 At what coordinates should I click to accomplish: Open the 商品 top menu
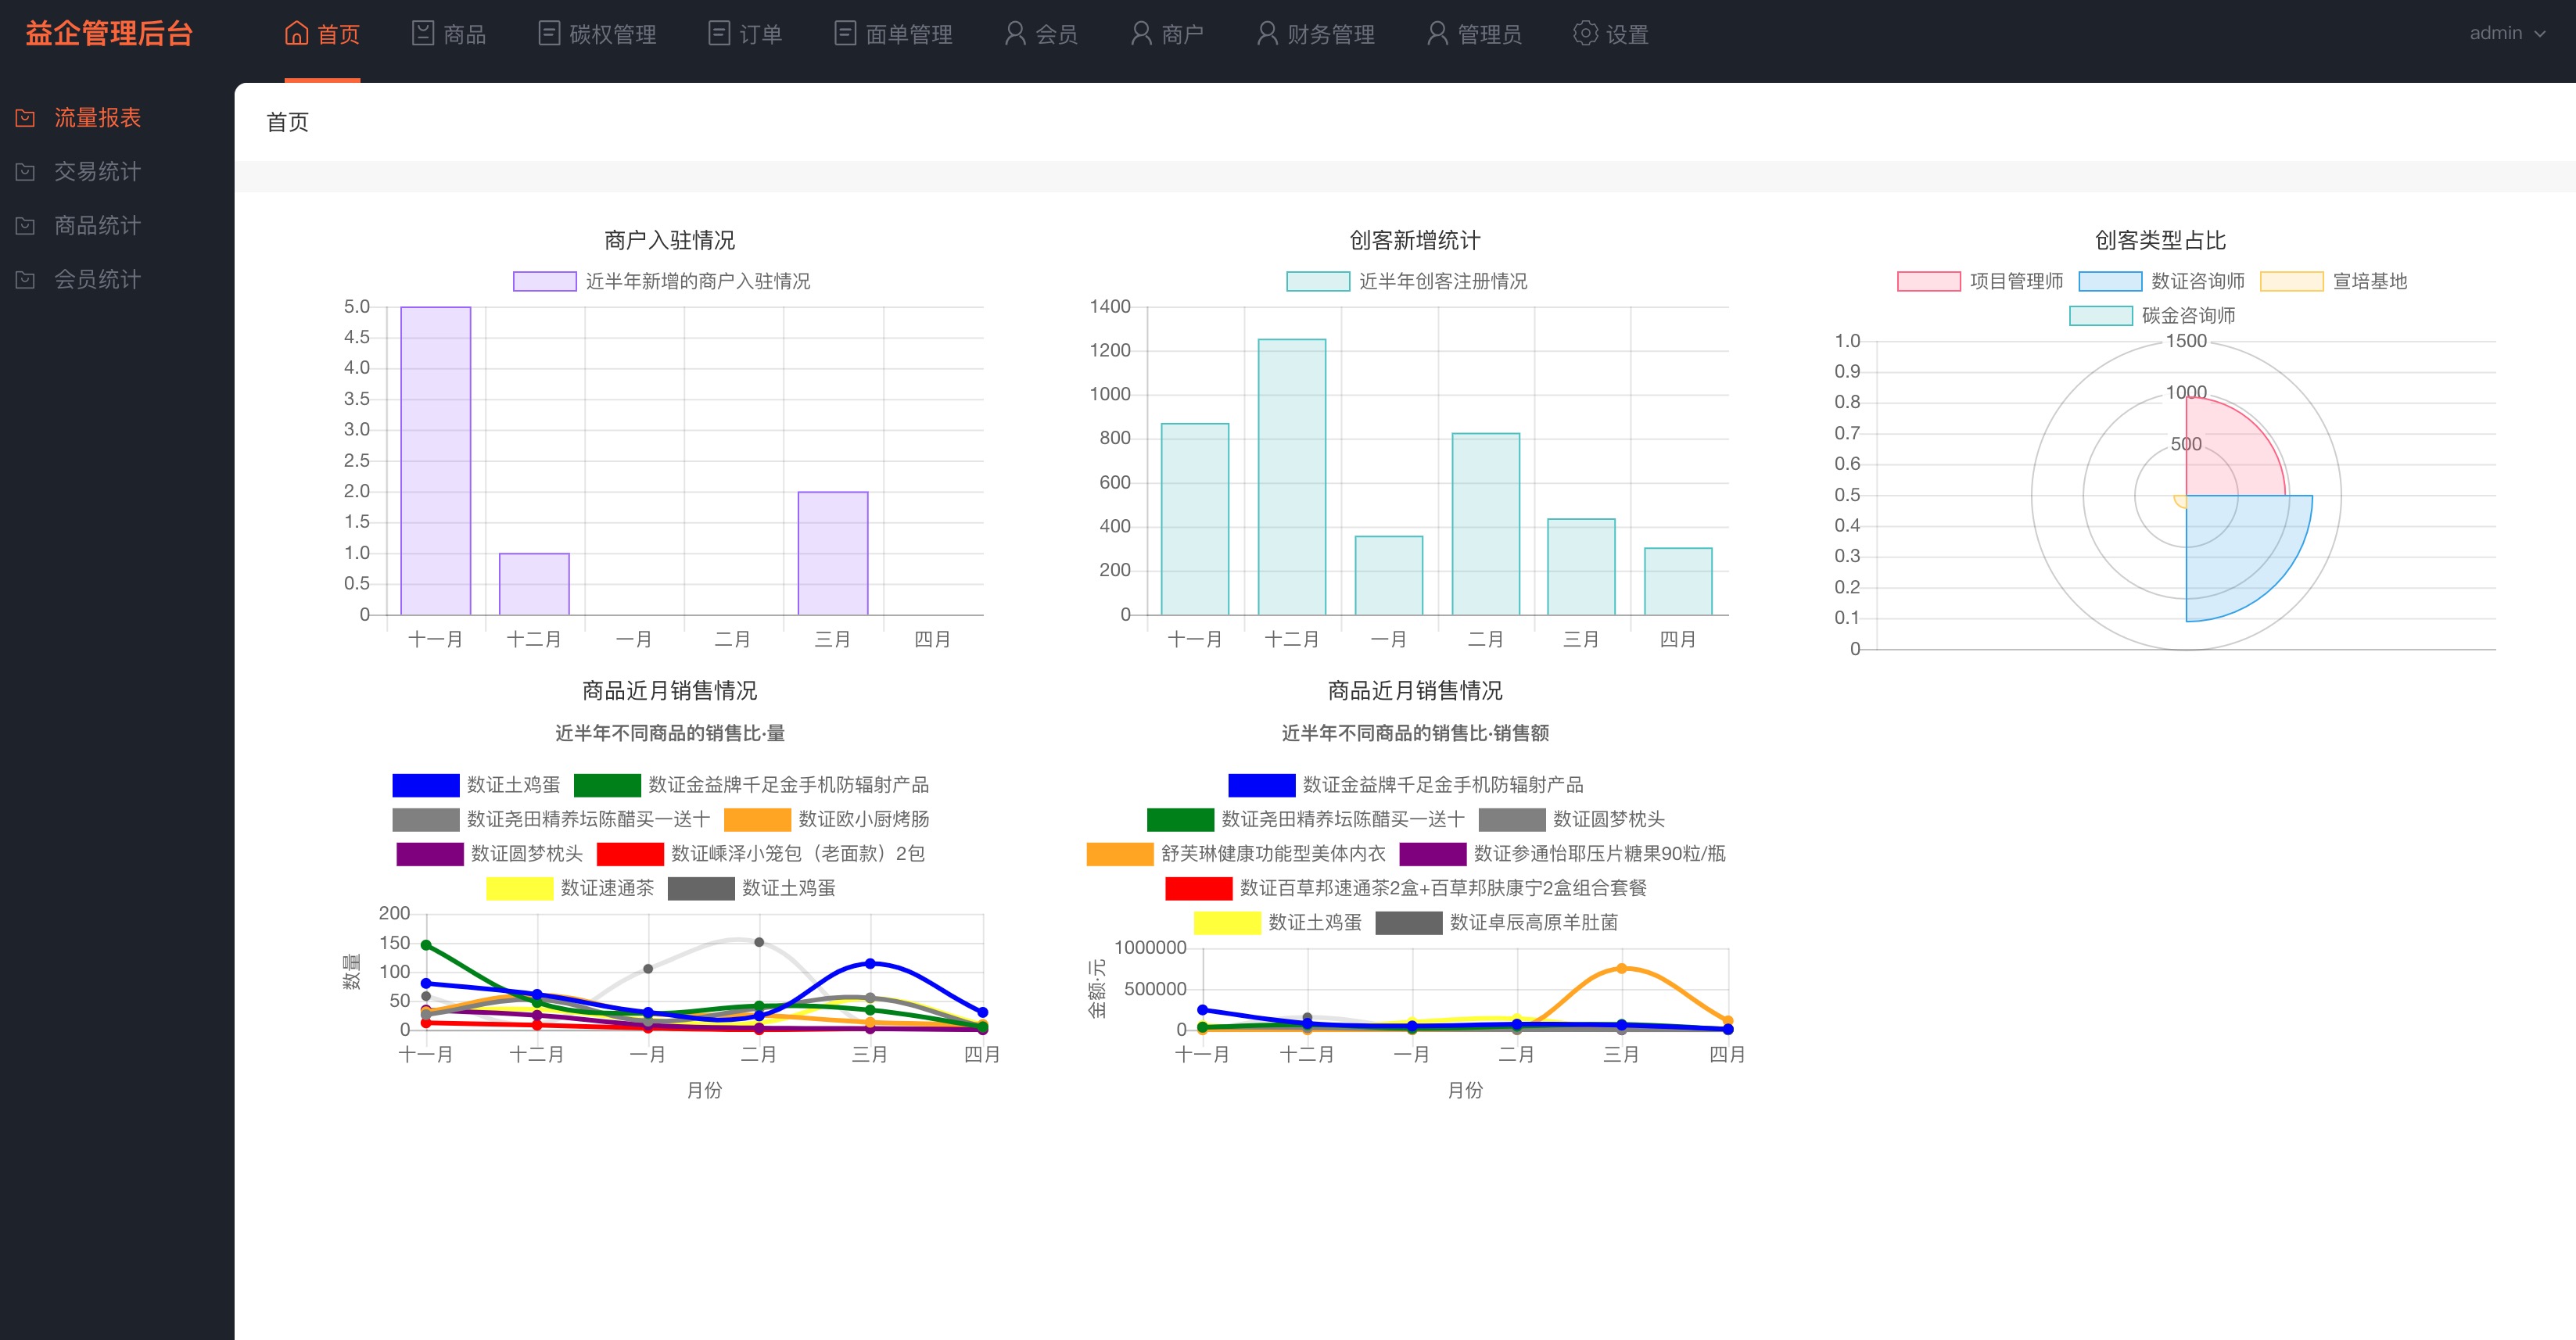[449, 34]
